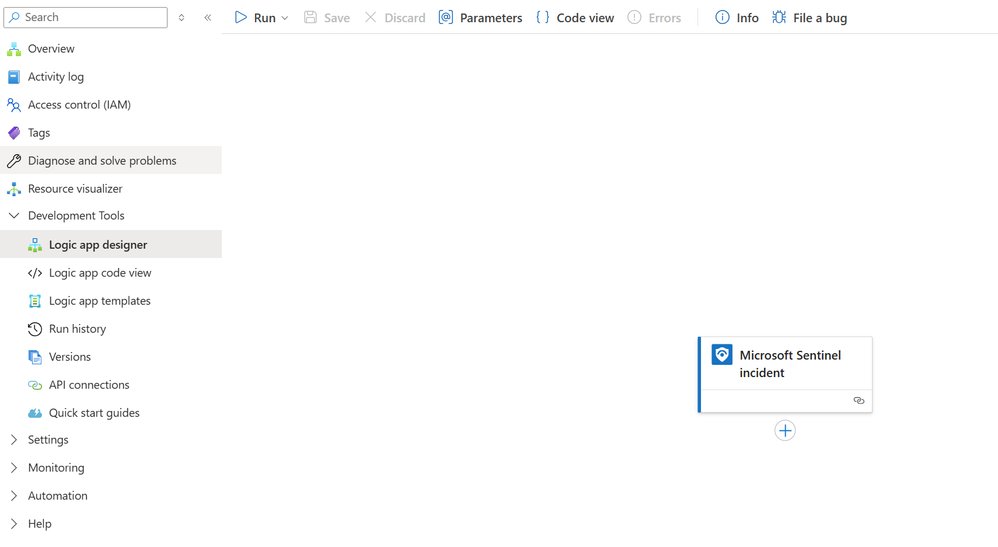Click File a bug
This screenshot has height=547, width=998.
(x=810, y=18)
